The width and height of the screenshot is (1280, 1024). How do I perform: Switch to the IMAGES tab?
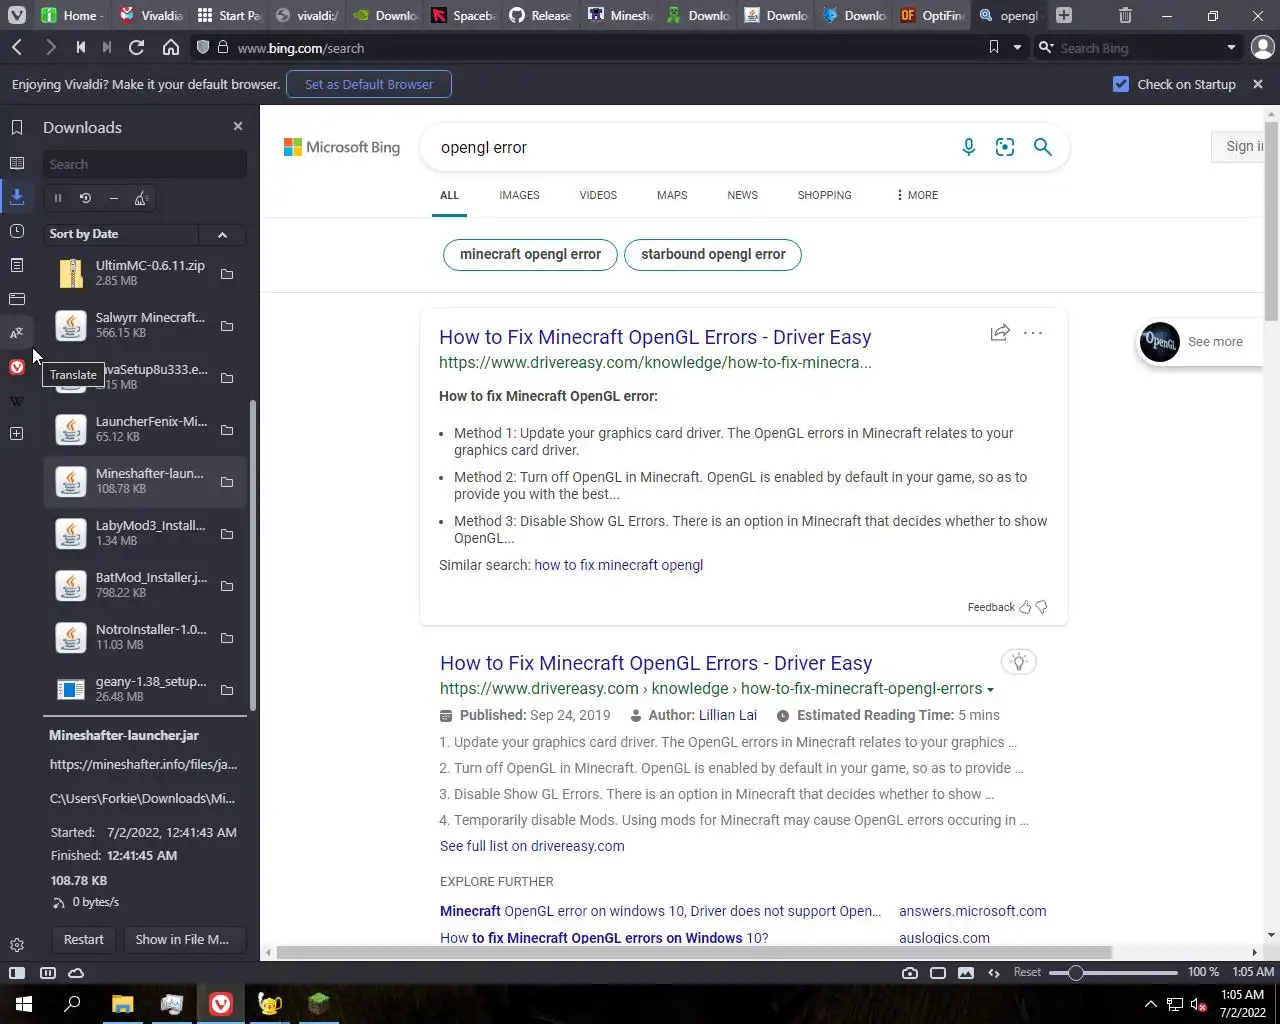coord(519,195)
